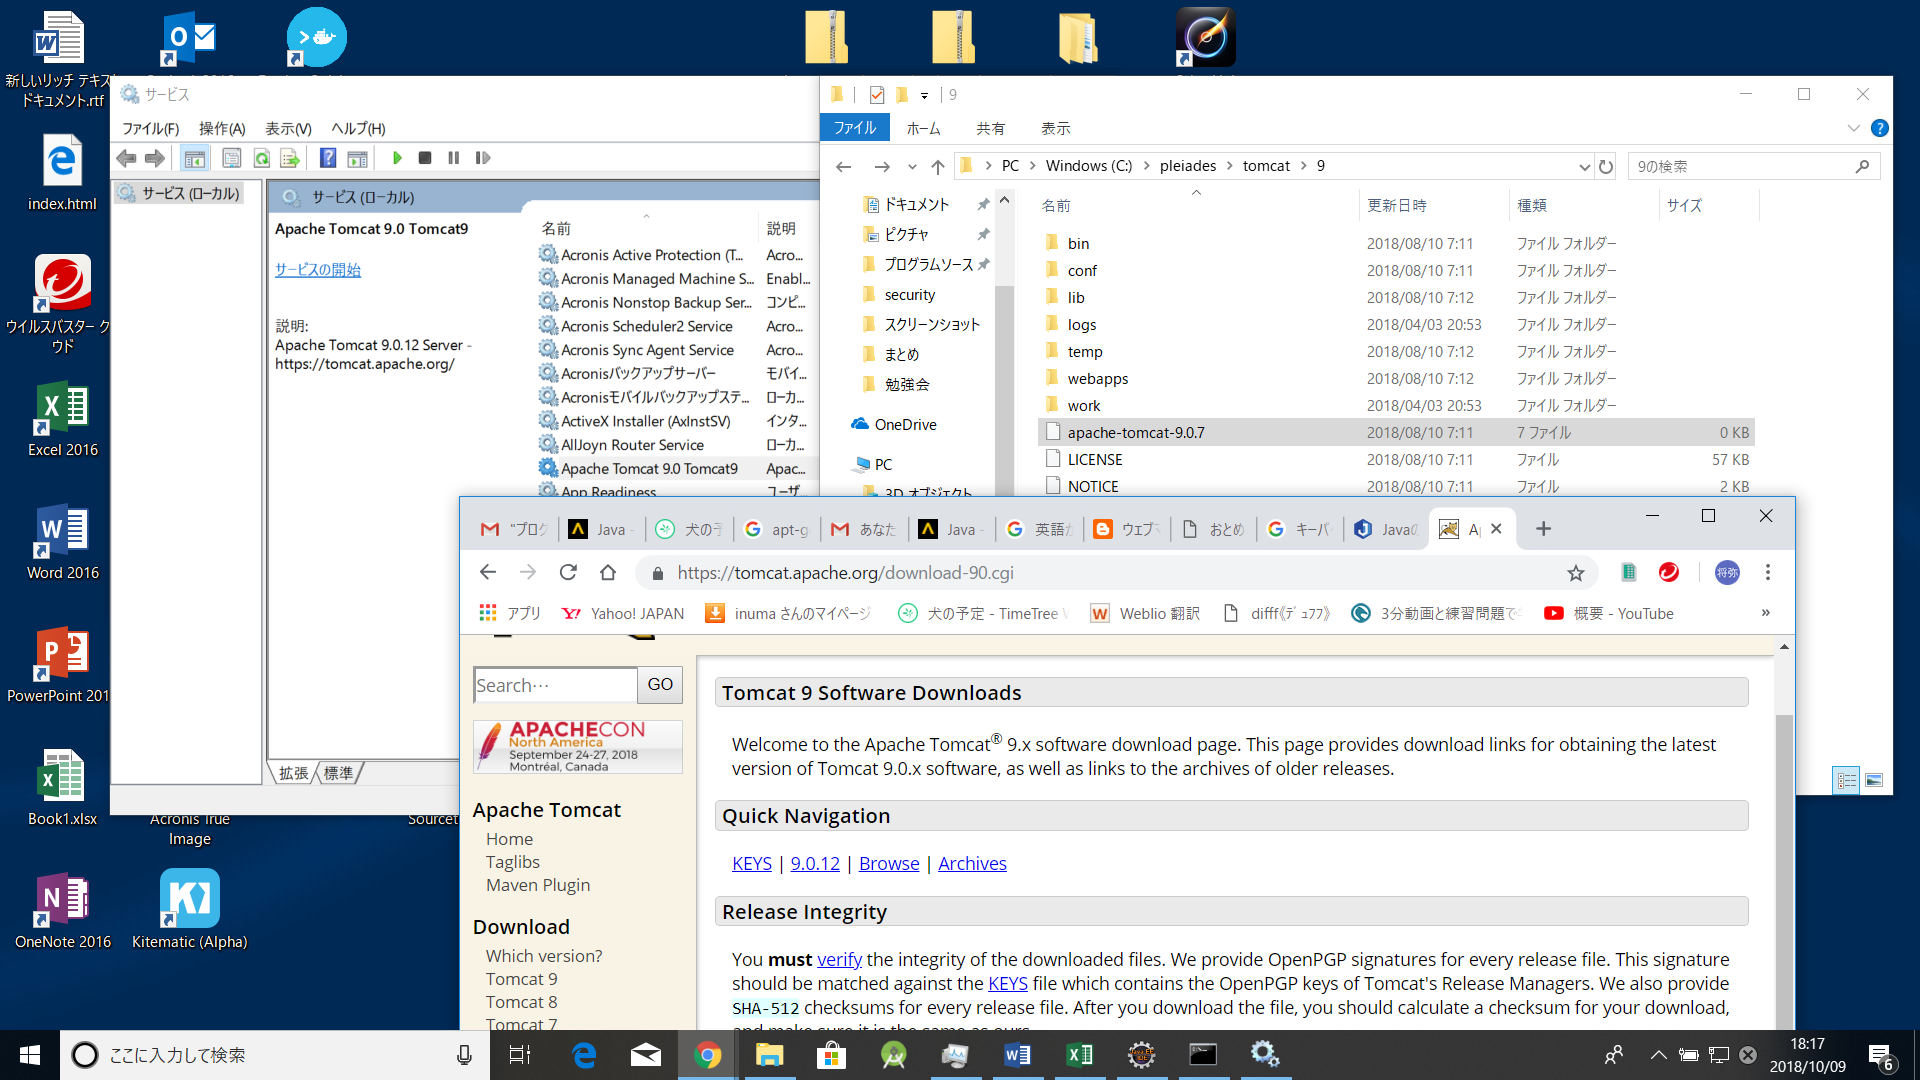The height and width of the screenshot is (1080, 1920).
Task: Open the 表示(V) menu in Services
Action: click(288, 128)
